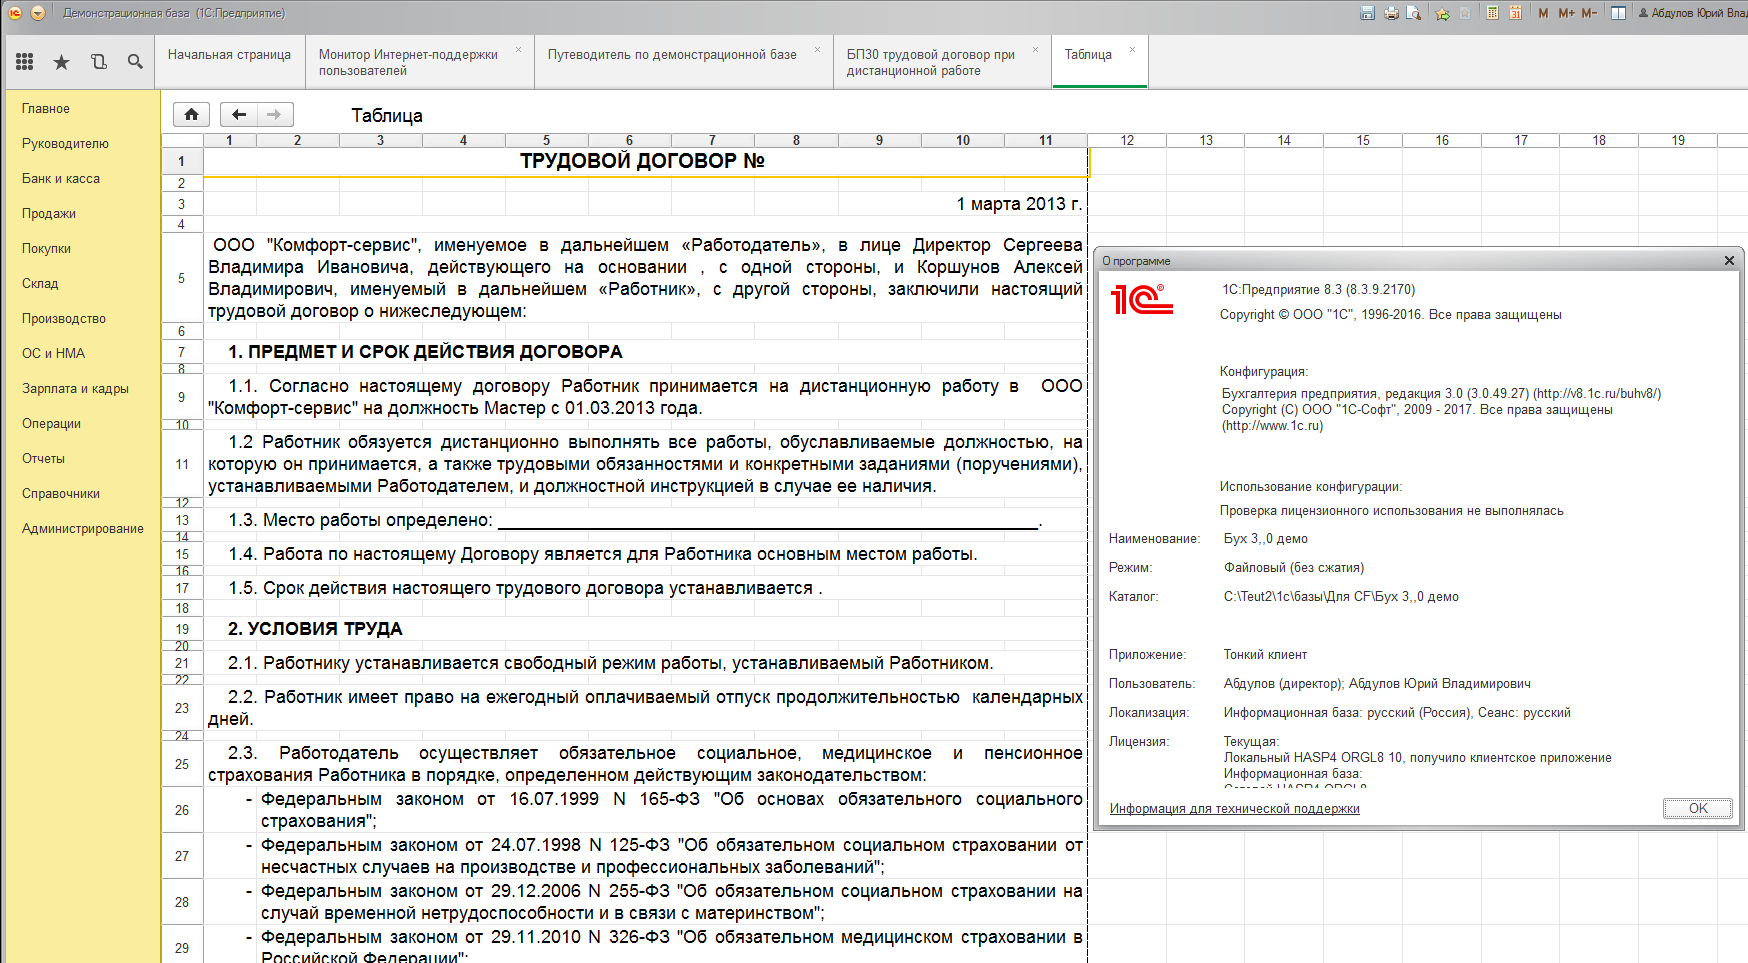1748x963 pixels.
Task: Click user name Абдулов Юрий in the title bar
Action: coord(1692,13)
